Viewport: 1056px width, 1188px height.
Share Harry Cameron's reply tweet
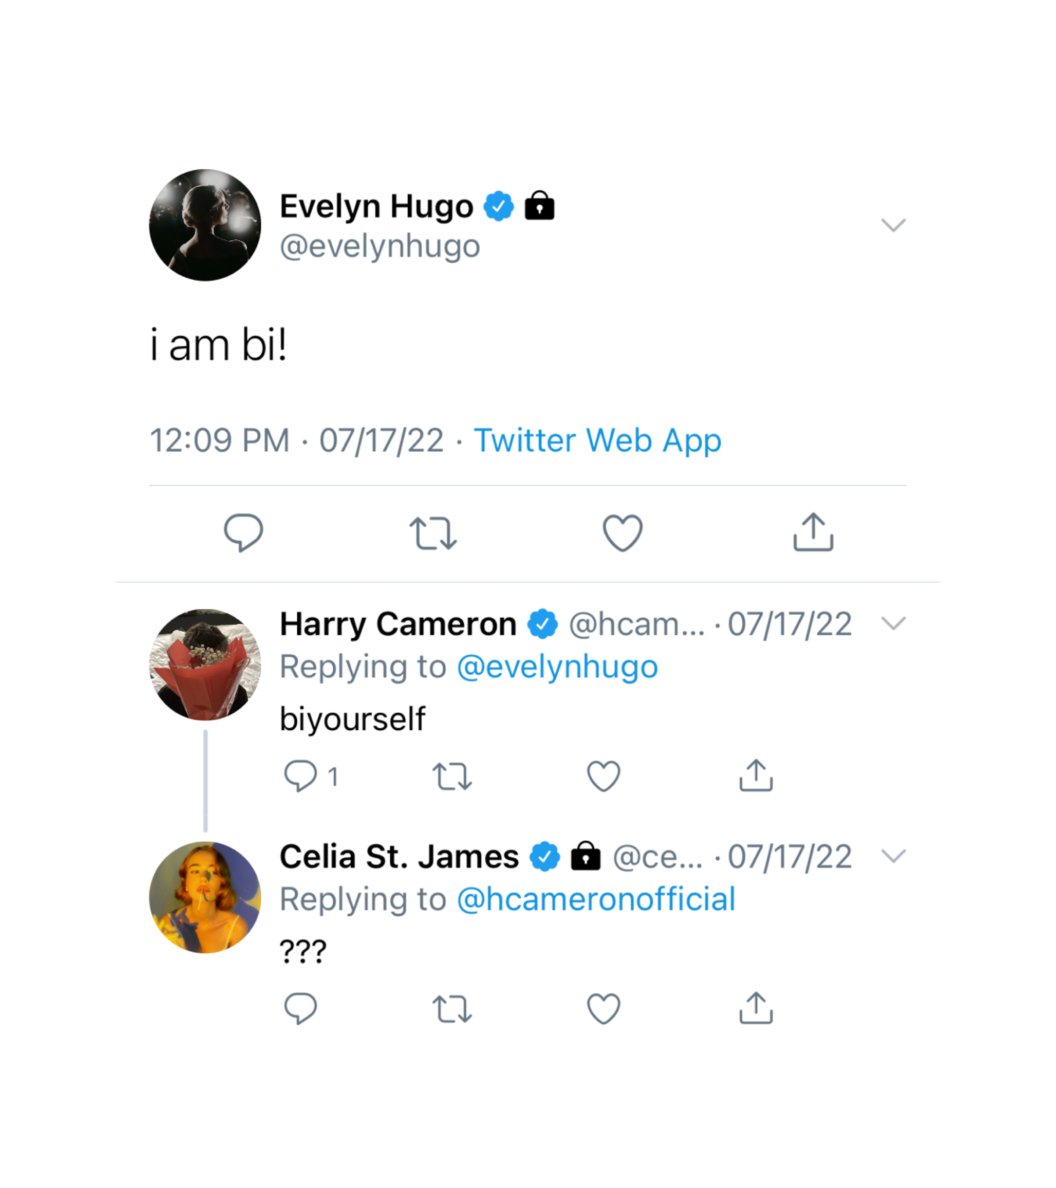click(755, 776)
